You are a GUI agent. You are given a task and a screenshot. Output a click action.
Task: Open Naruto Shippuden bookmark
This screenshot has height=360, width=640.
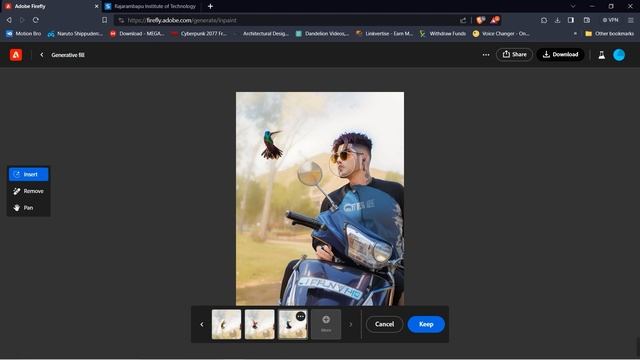[75, 33]
